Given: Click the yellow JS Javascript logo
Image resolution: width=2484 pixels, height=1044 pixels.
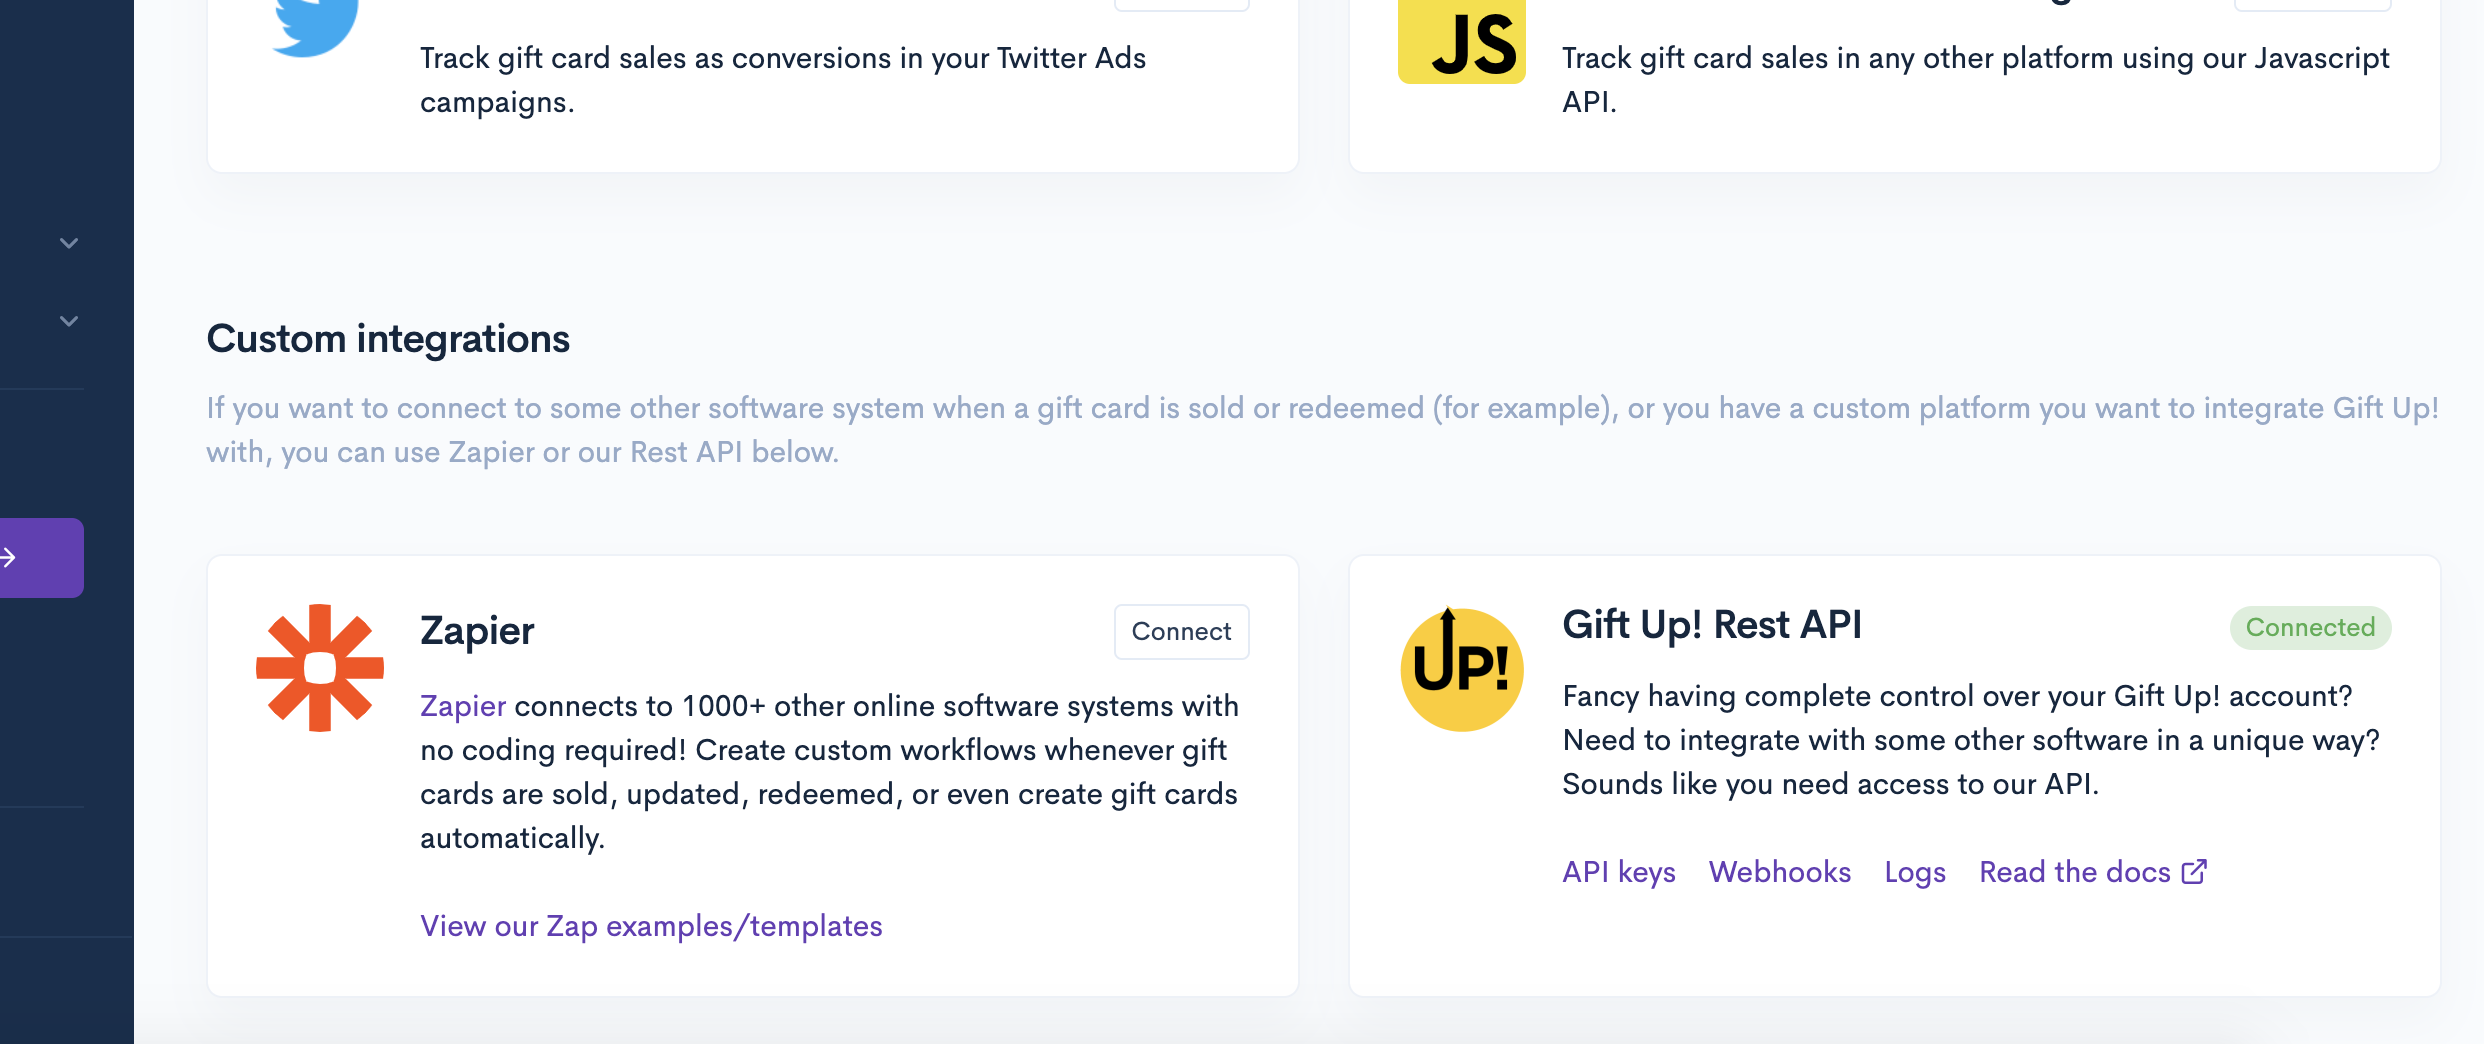Looking at the screenshot, I should click(1461, 42).
